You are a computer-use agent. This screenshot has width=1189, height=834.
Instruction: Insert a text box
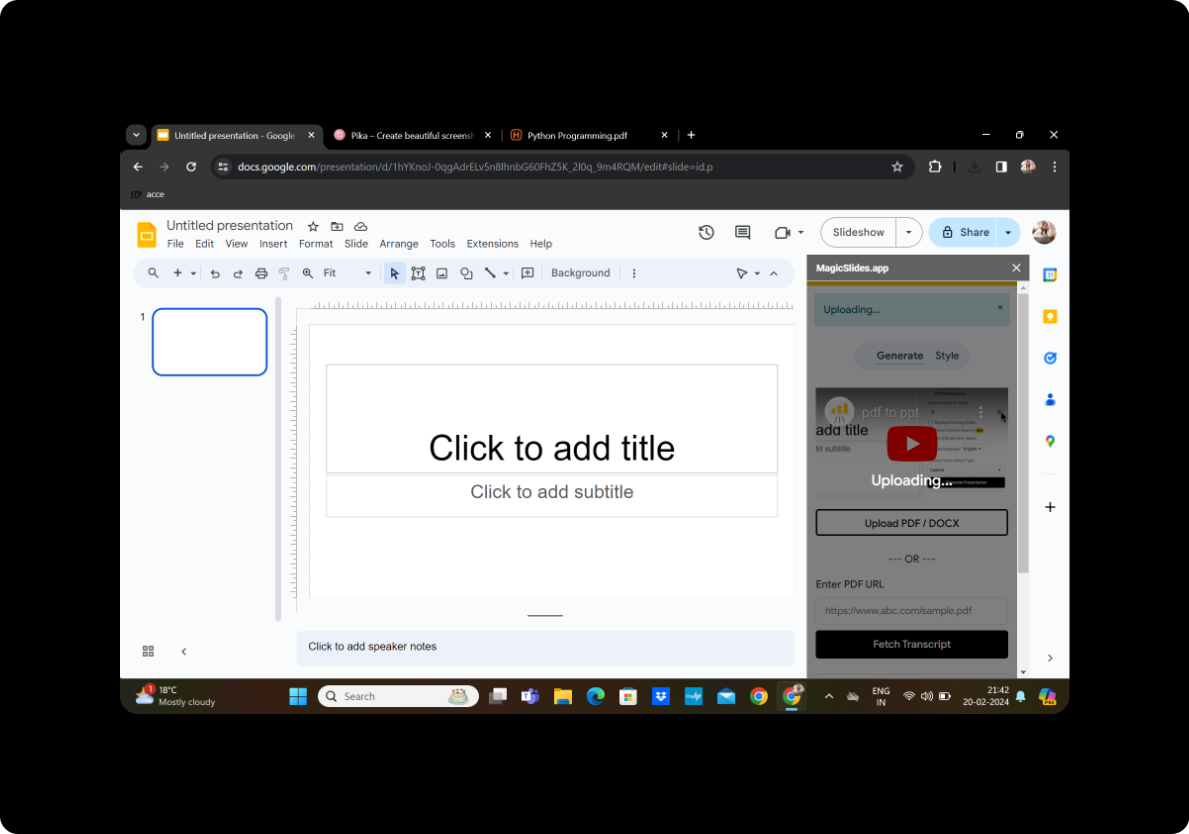418,273
